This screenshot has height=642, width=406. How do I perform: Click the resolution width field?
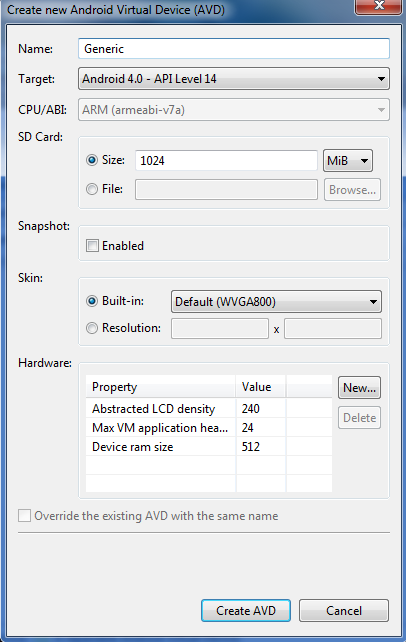[220, 329]
